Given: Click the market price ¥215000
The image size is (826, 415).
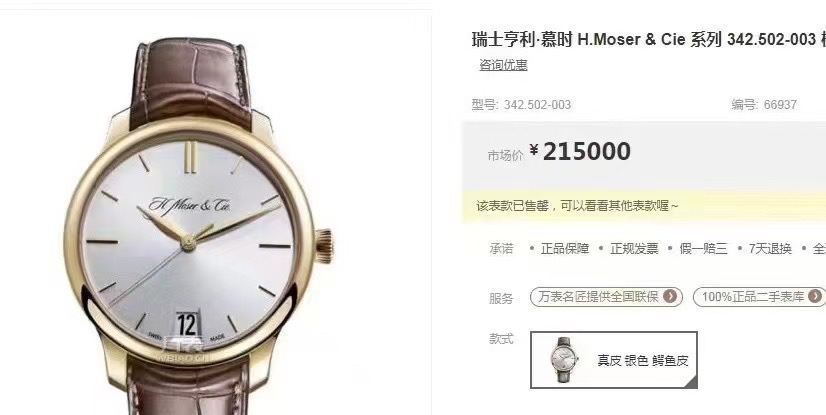Looking at the screenshot, I should click(x=580, y=152).
